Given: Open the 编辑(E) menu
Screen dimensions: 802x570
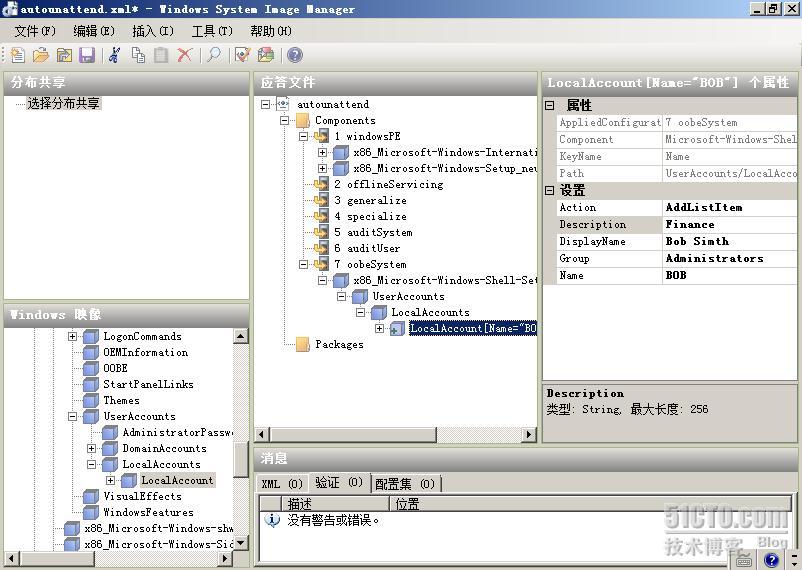Looking at the screenshot, I should coord(94,31).
